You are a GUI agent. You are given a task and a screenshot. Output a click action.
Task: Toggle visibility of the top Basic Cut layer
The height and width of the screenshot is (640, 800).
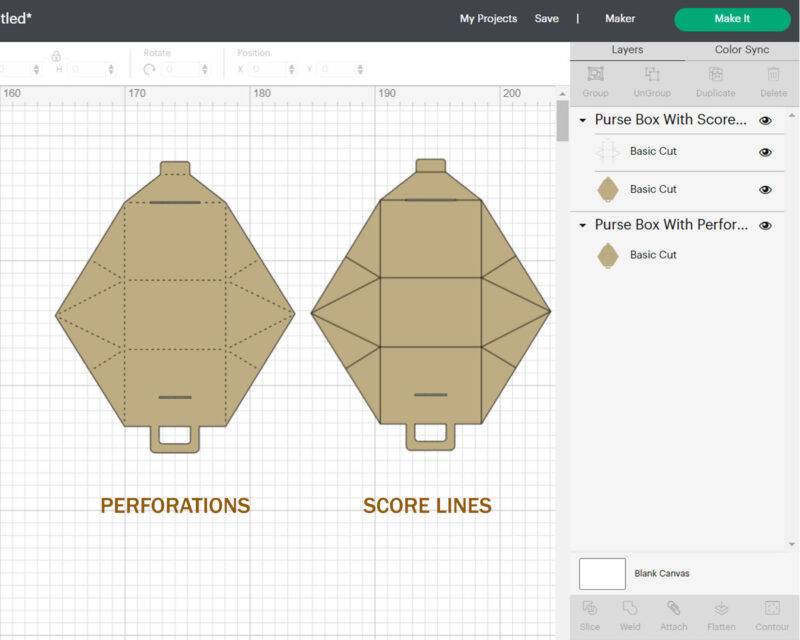tap(765, 151)
